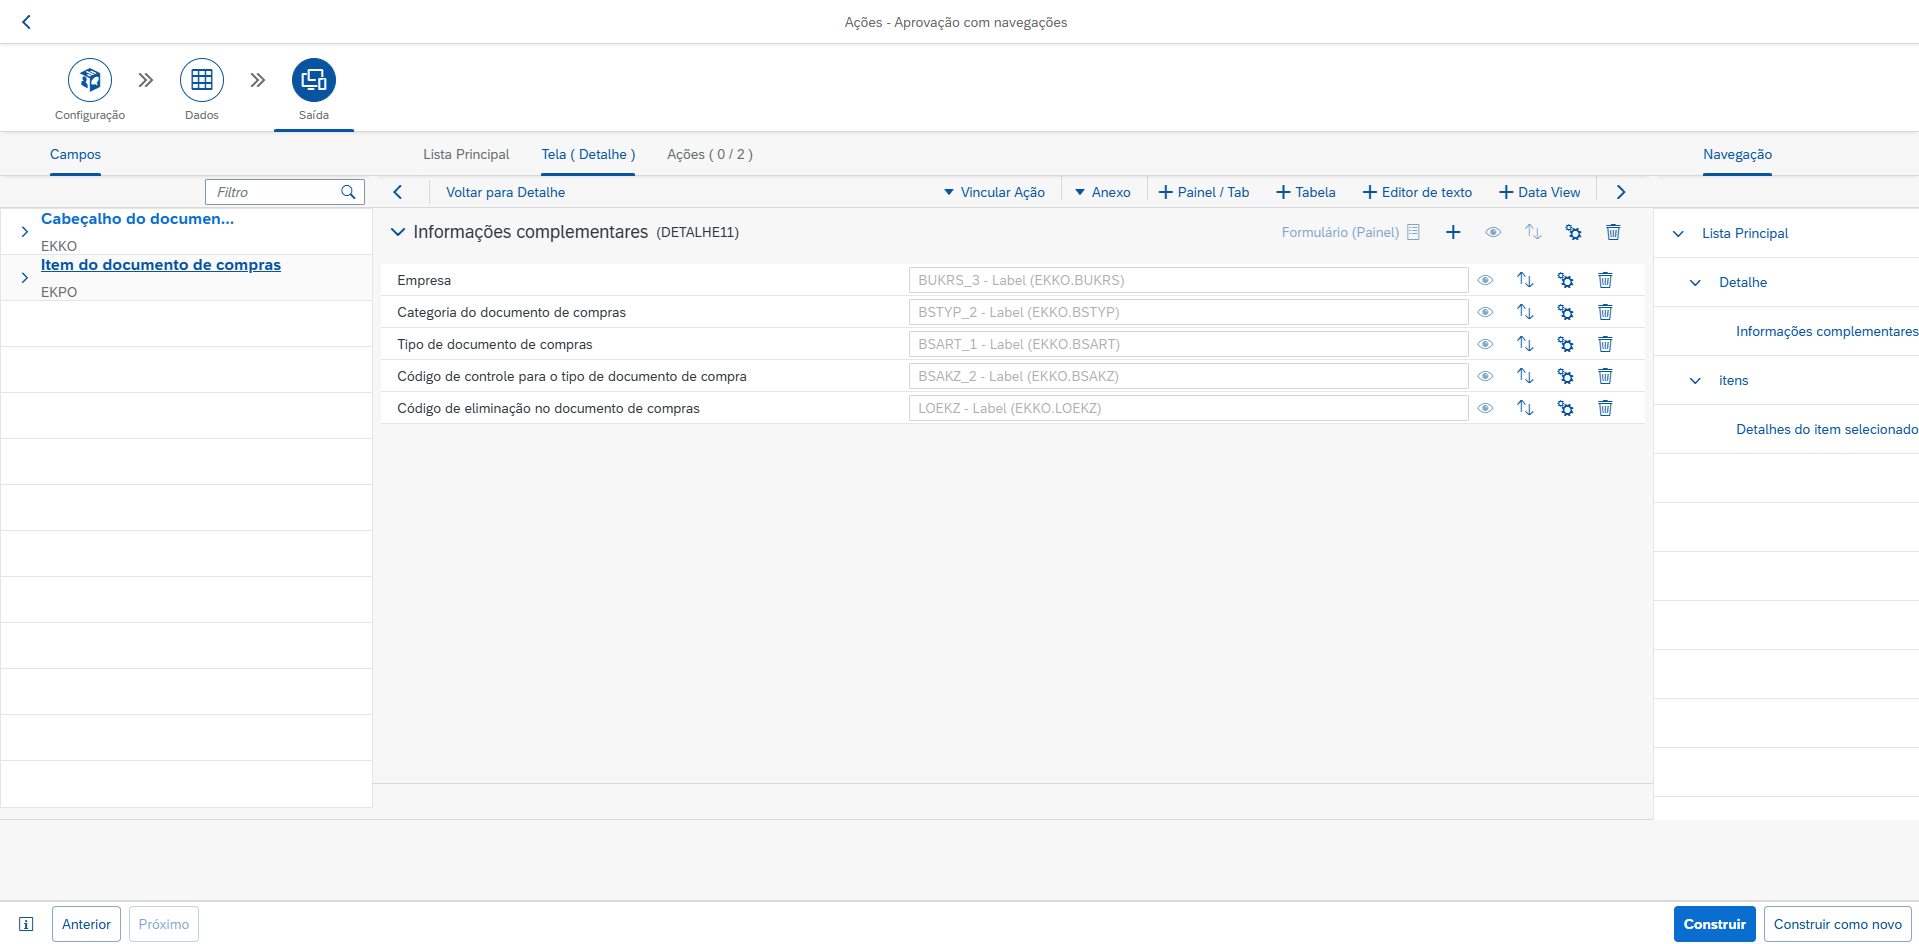Open settings for Informações complementares panel

(x=1573, y=232)
